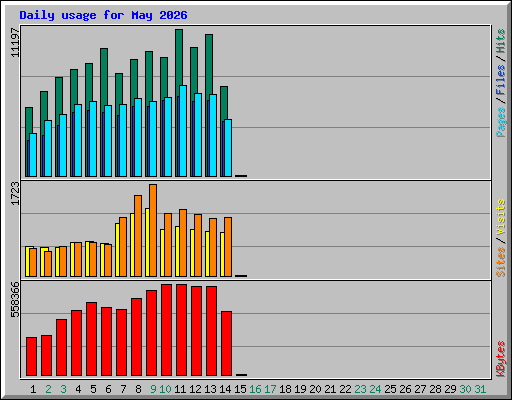Click day 2 on the x-axis
Screen dimensions: 512x400
pyautogui.click(x=48, y=389)
